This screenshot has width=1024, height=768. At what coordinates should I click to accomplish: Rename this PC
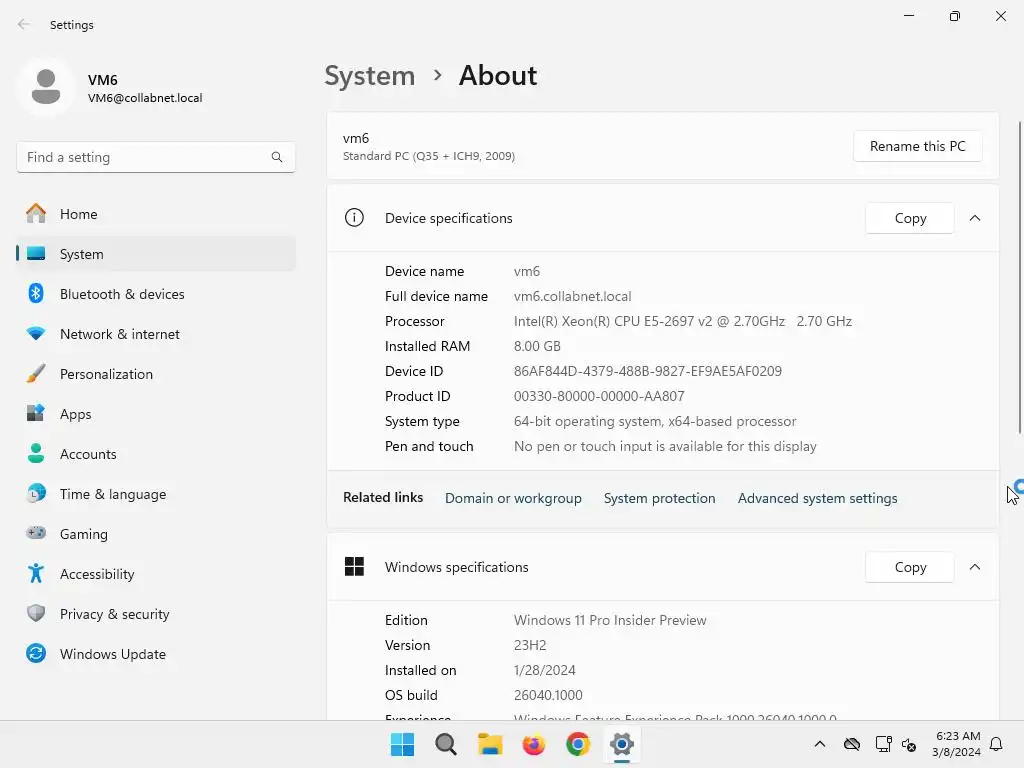[x=918, y=146]
